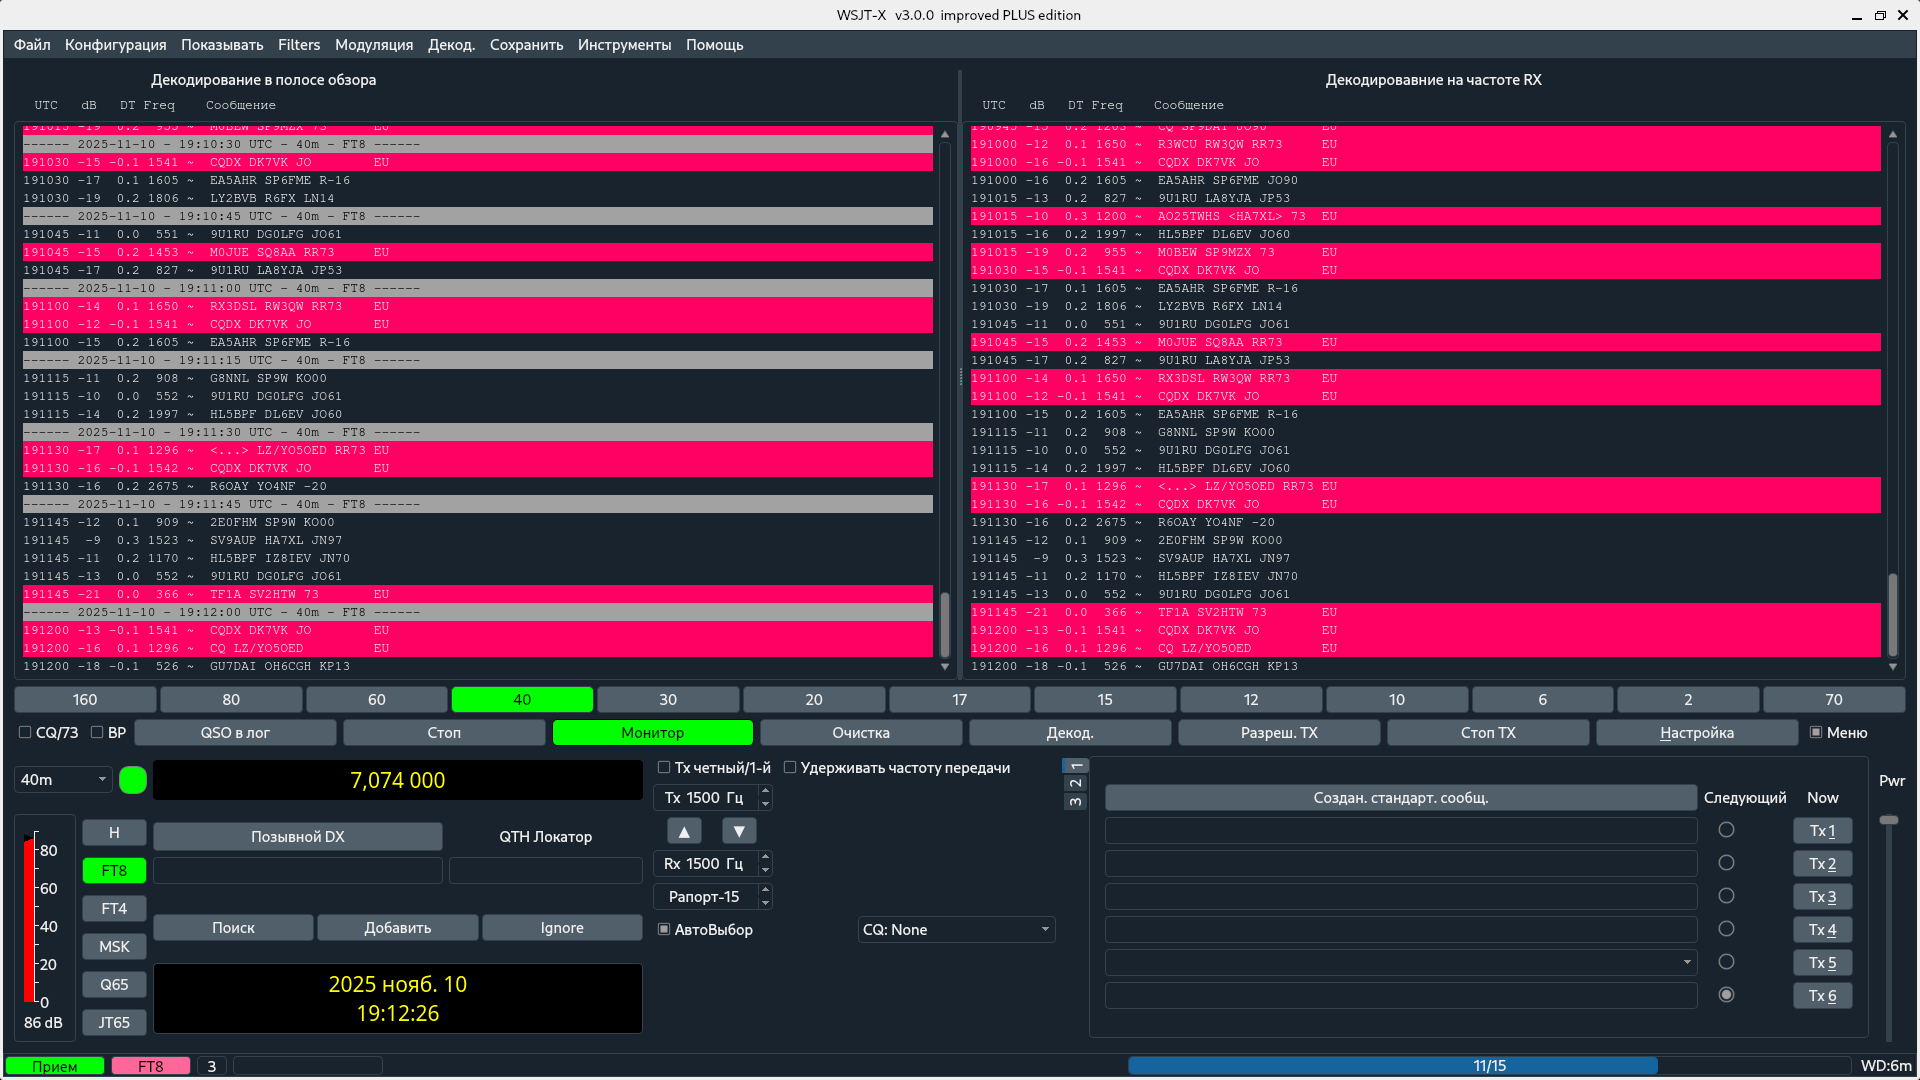The height and width of the screenshot is (1080, 1920).
Task: Select the 20 meter band button
Action: coord(814,700)
